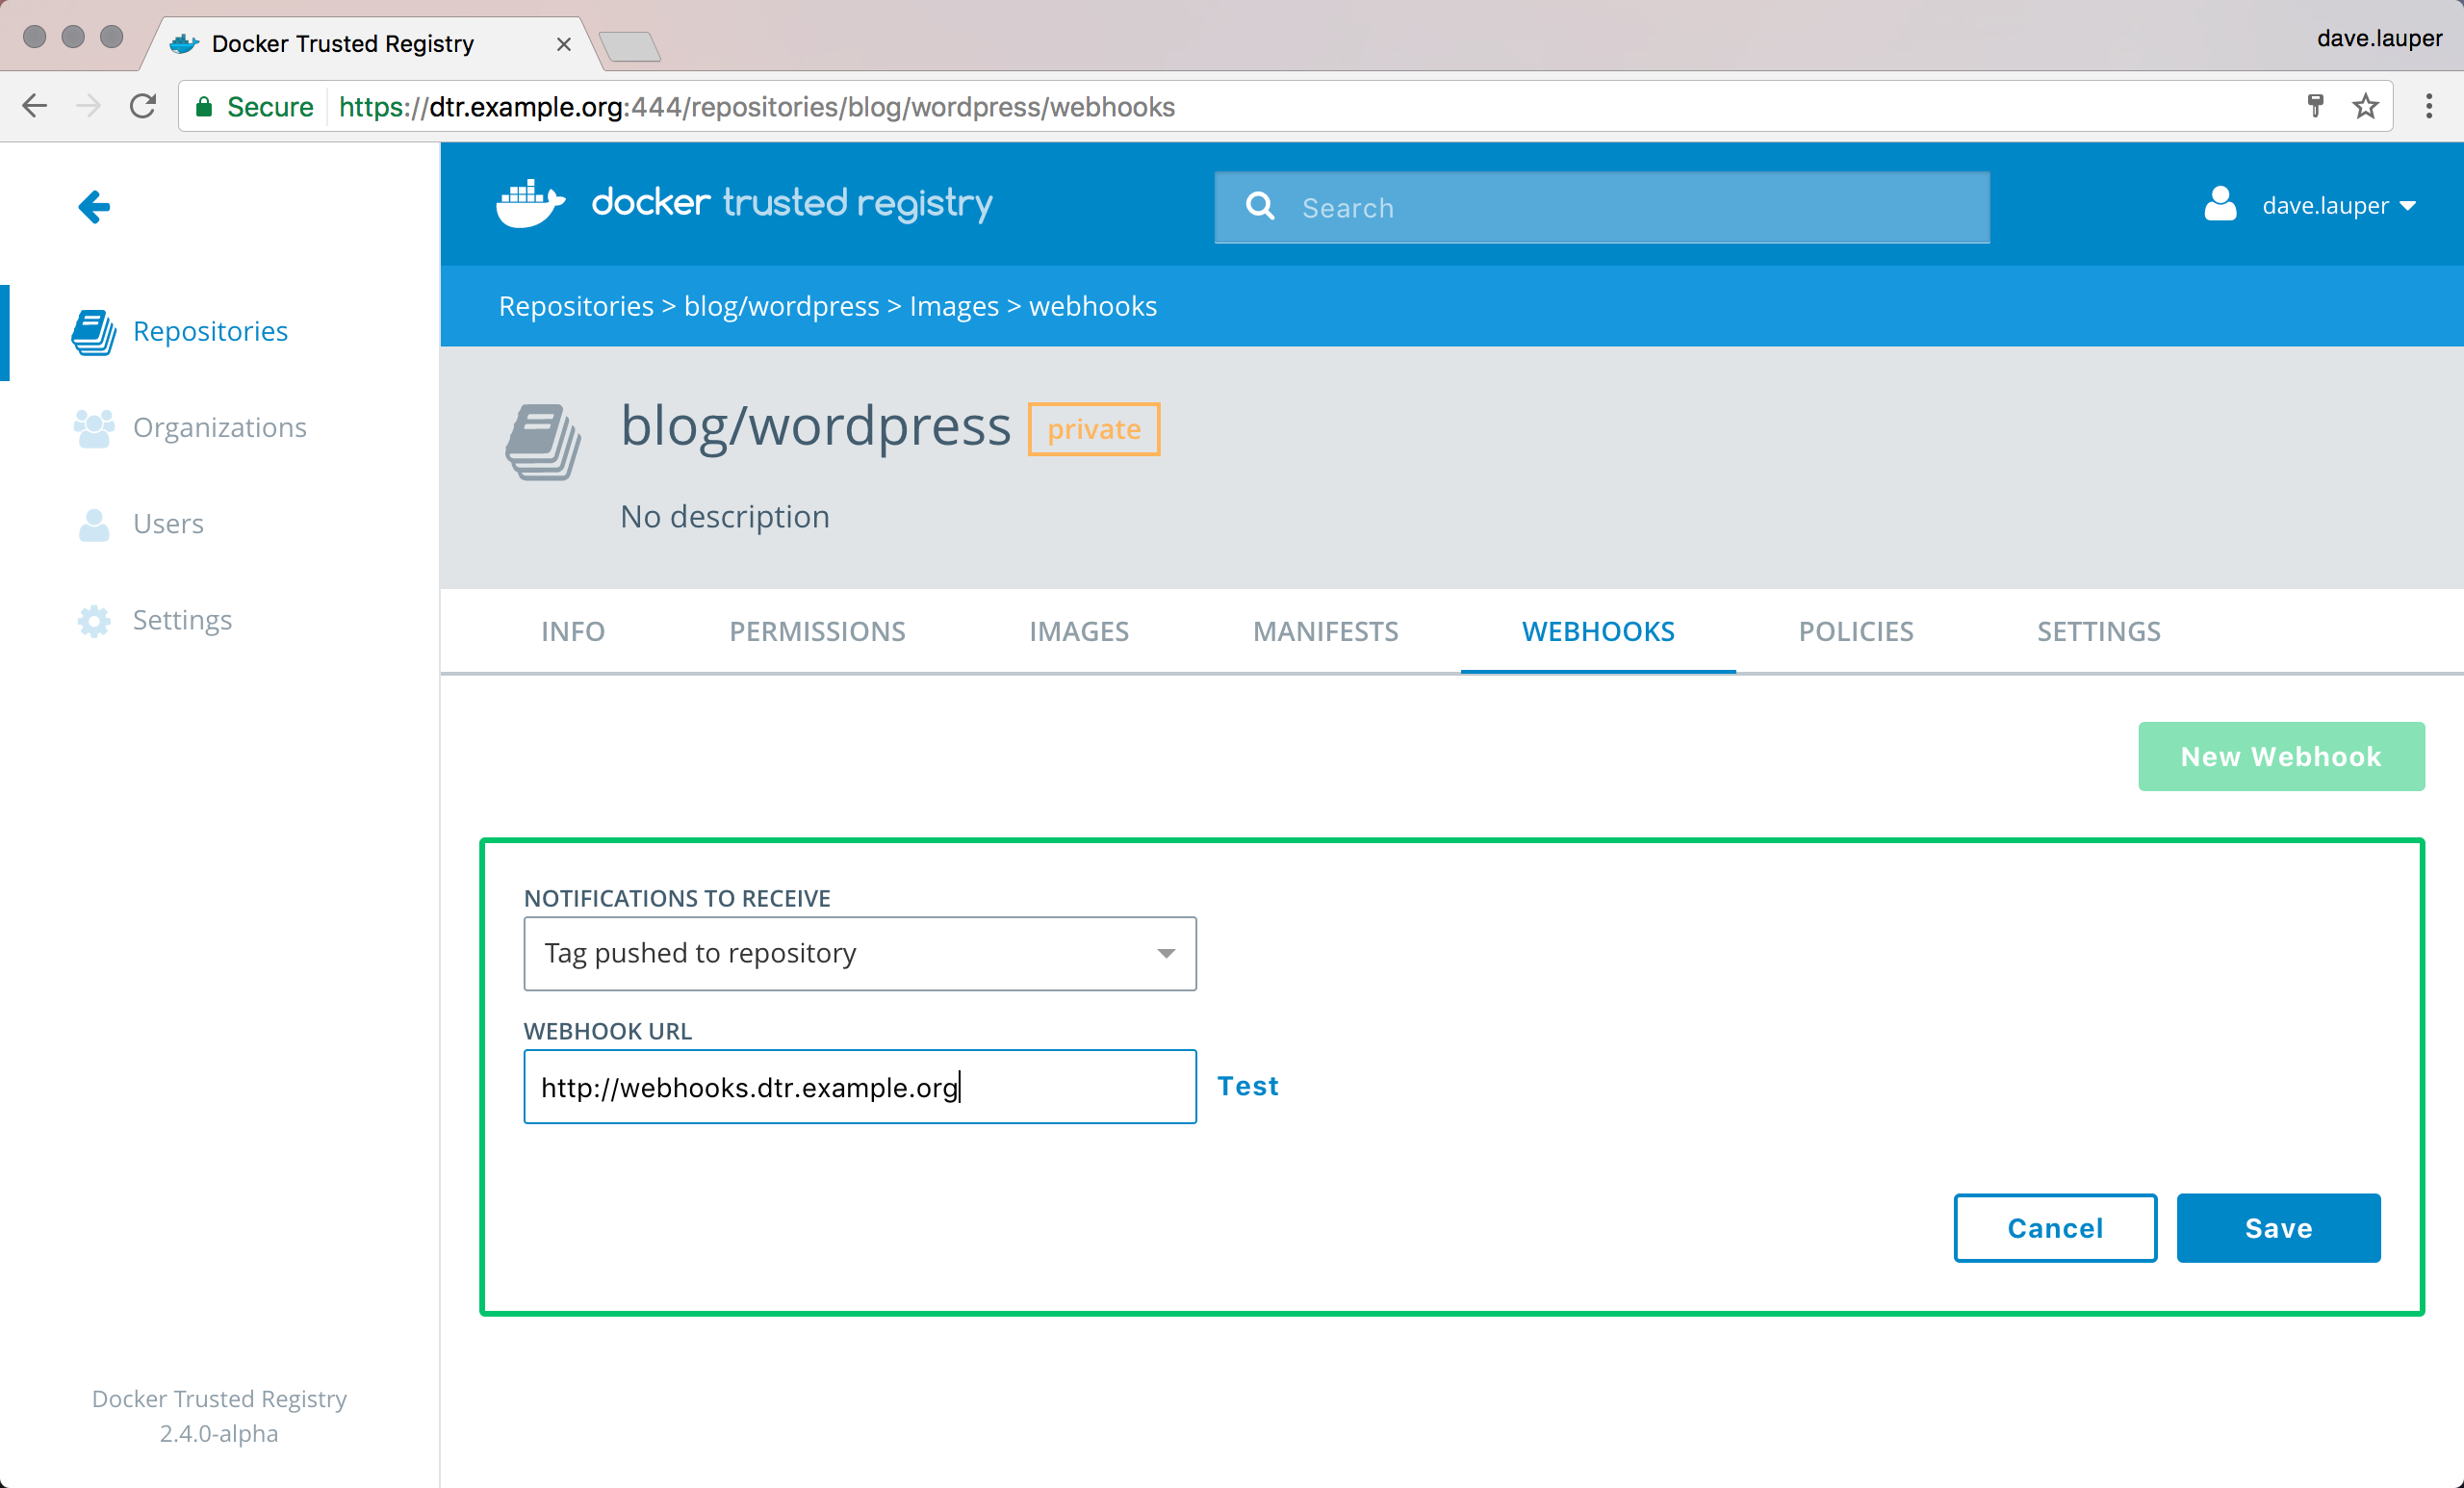Screen dimensions: 2464x1488
Task: Switch to the Permissions tab
Action: tap(816, 632)
